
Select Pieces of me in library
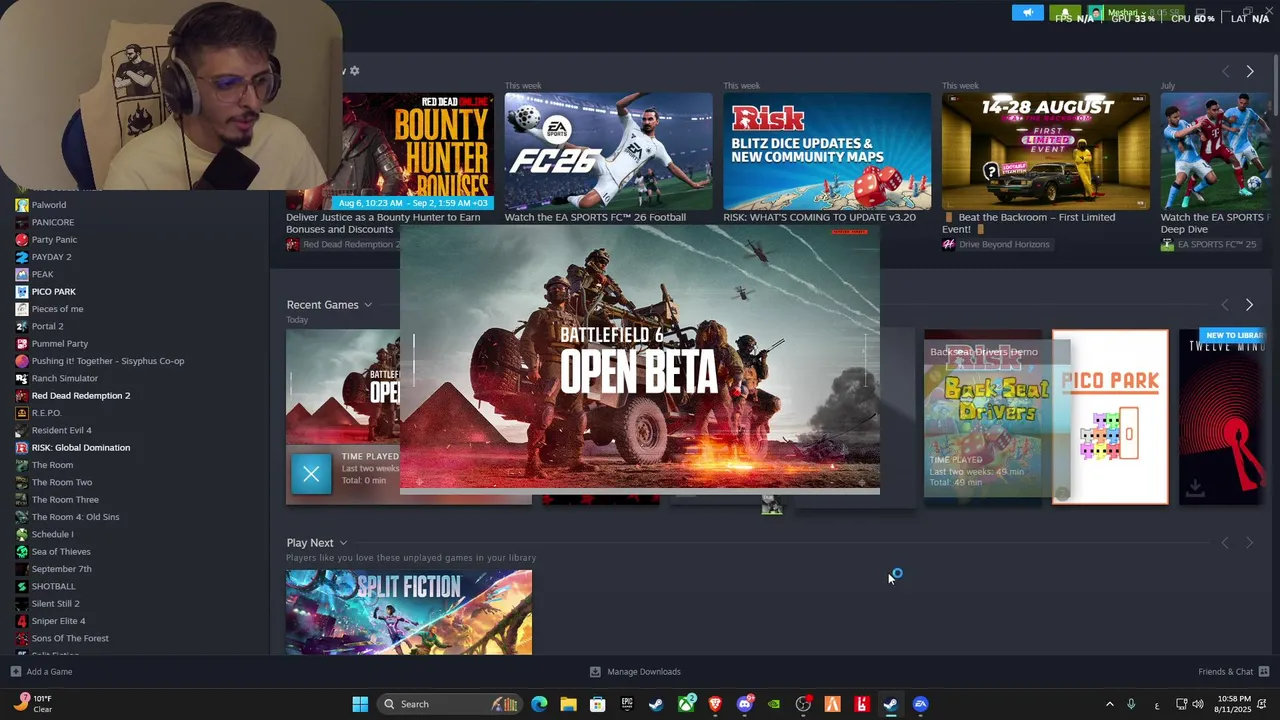pyautogui.click(x=57, y=309)
